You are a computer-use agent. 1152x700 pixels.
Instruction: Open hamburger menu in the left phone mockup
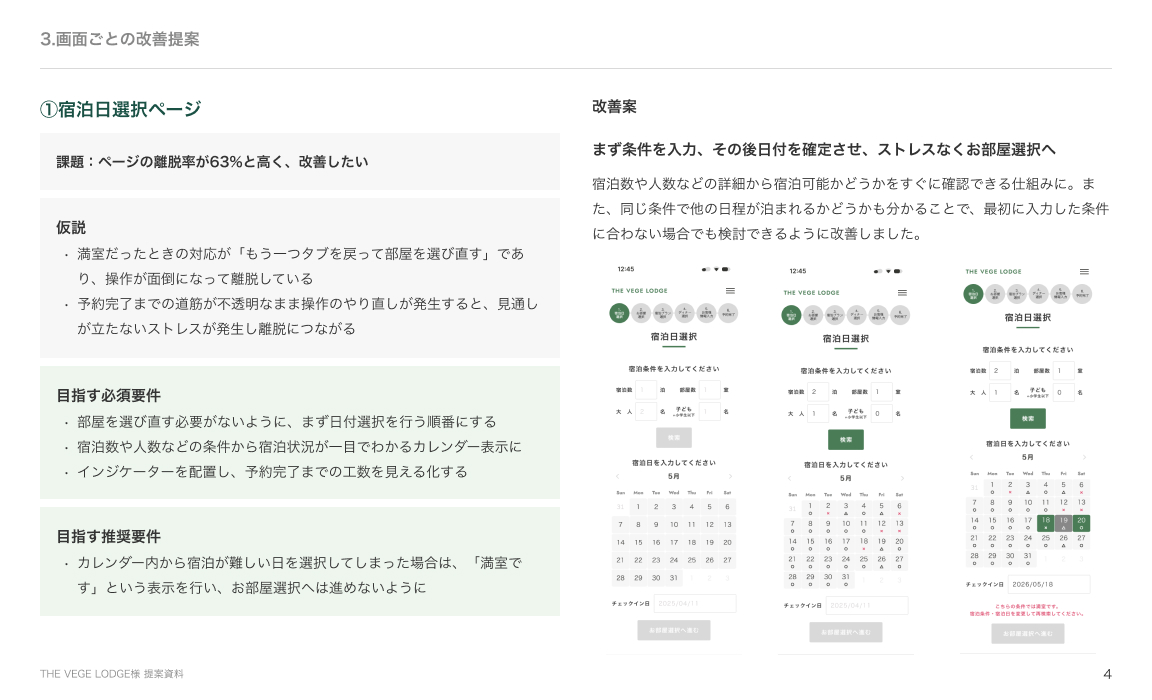point(730,291)
